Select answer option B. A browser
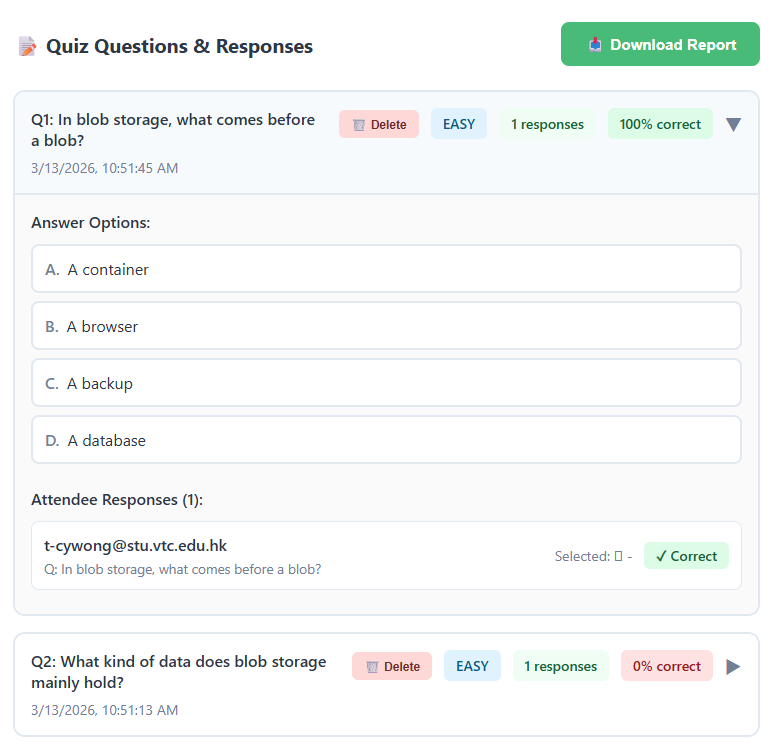This screenshot has width=777, height=744. (386, 326)
